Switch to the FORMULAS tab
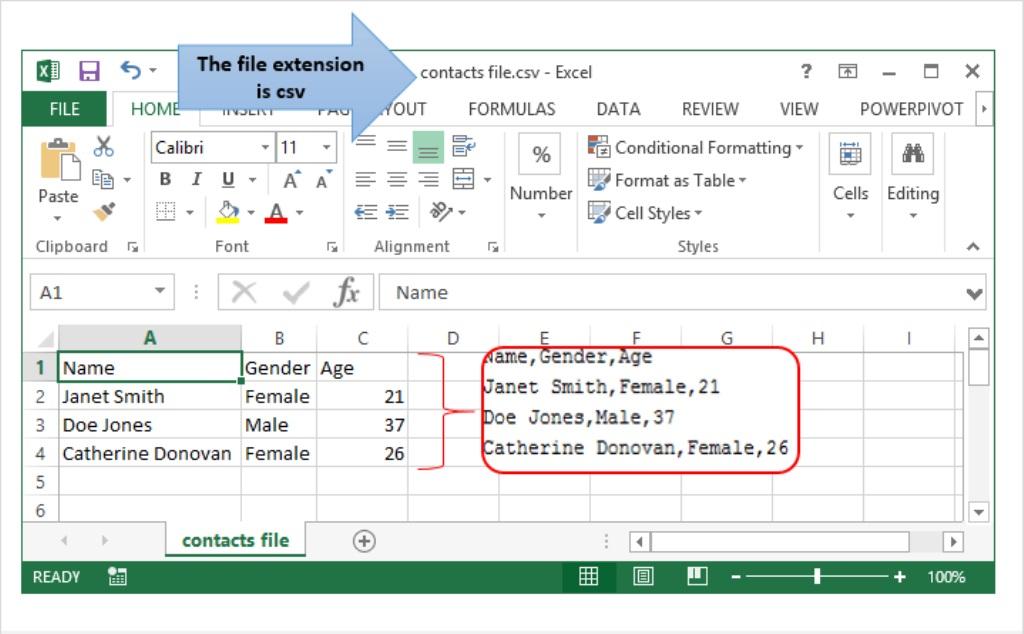The width and height of the screenshot is (1024, 634). (x=511, y=109)
